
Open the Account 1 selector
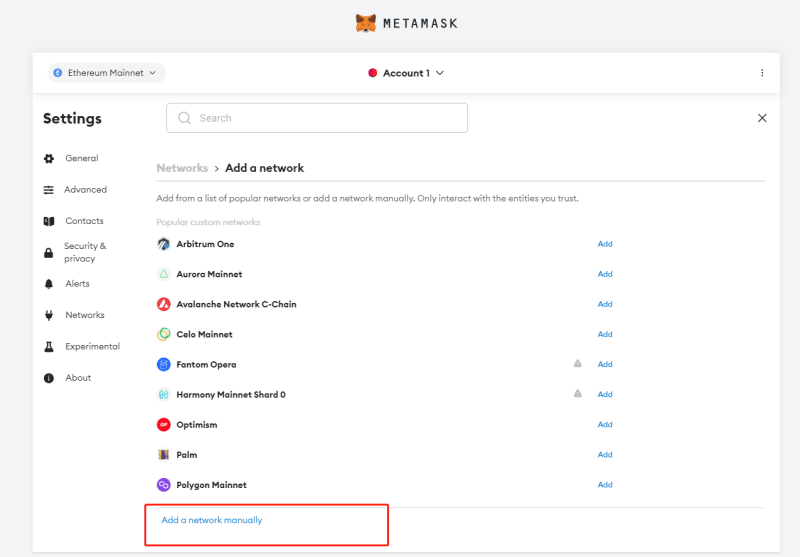click(406, 73)
